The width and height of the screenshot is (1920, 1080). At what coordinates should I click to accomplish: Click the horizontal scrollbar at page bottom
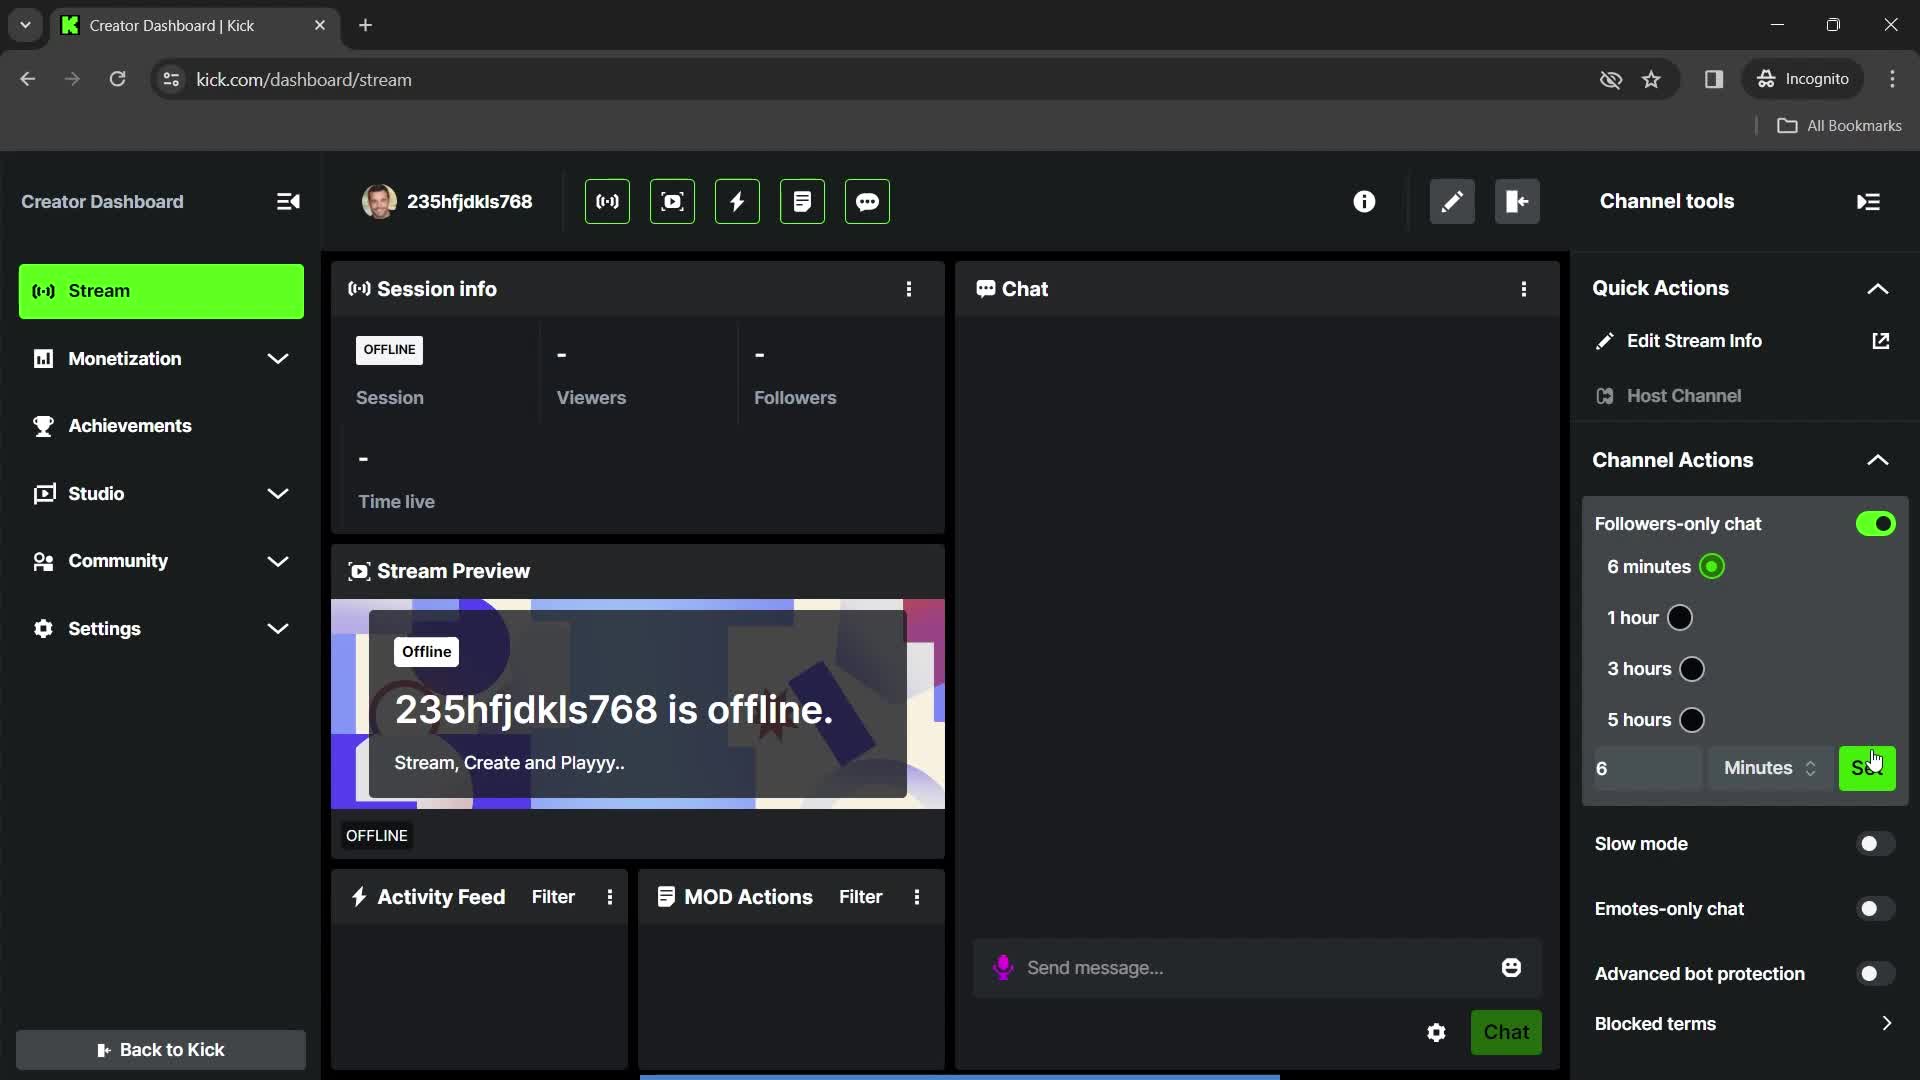(x=960, y=1077)
